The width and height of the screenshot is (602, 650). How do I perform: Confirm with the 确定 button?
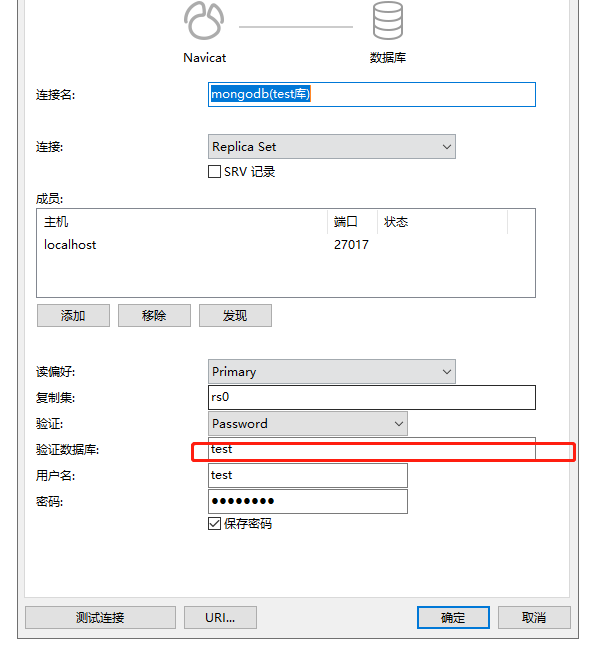tap(453, 618)
